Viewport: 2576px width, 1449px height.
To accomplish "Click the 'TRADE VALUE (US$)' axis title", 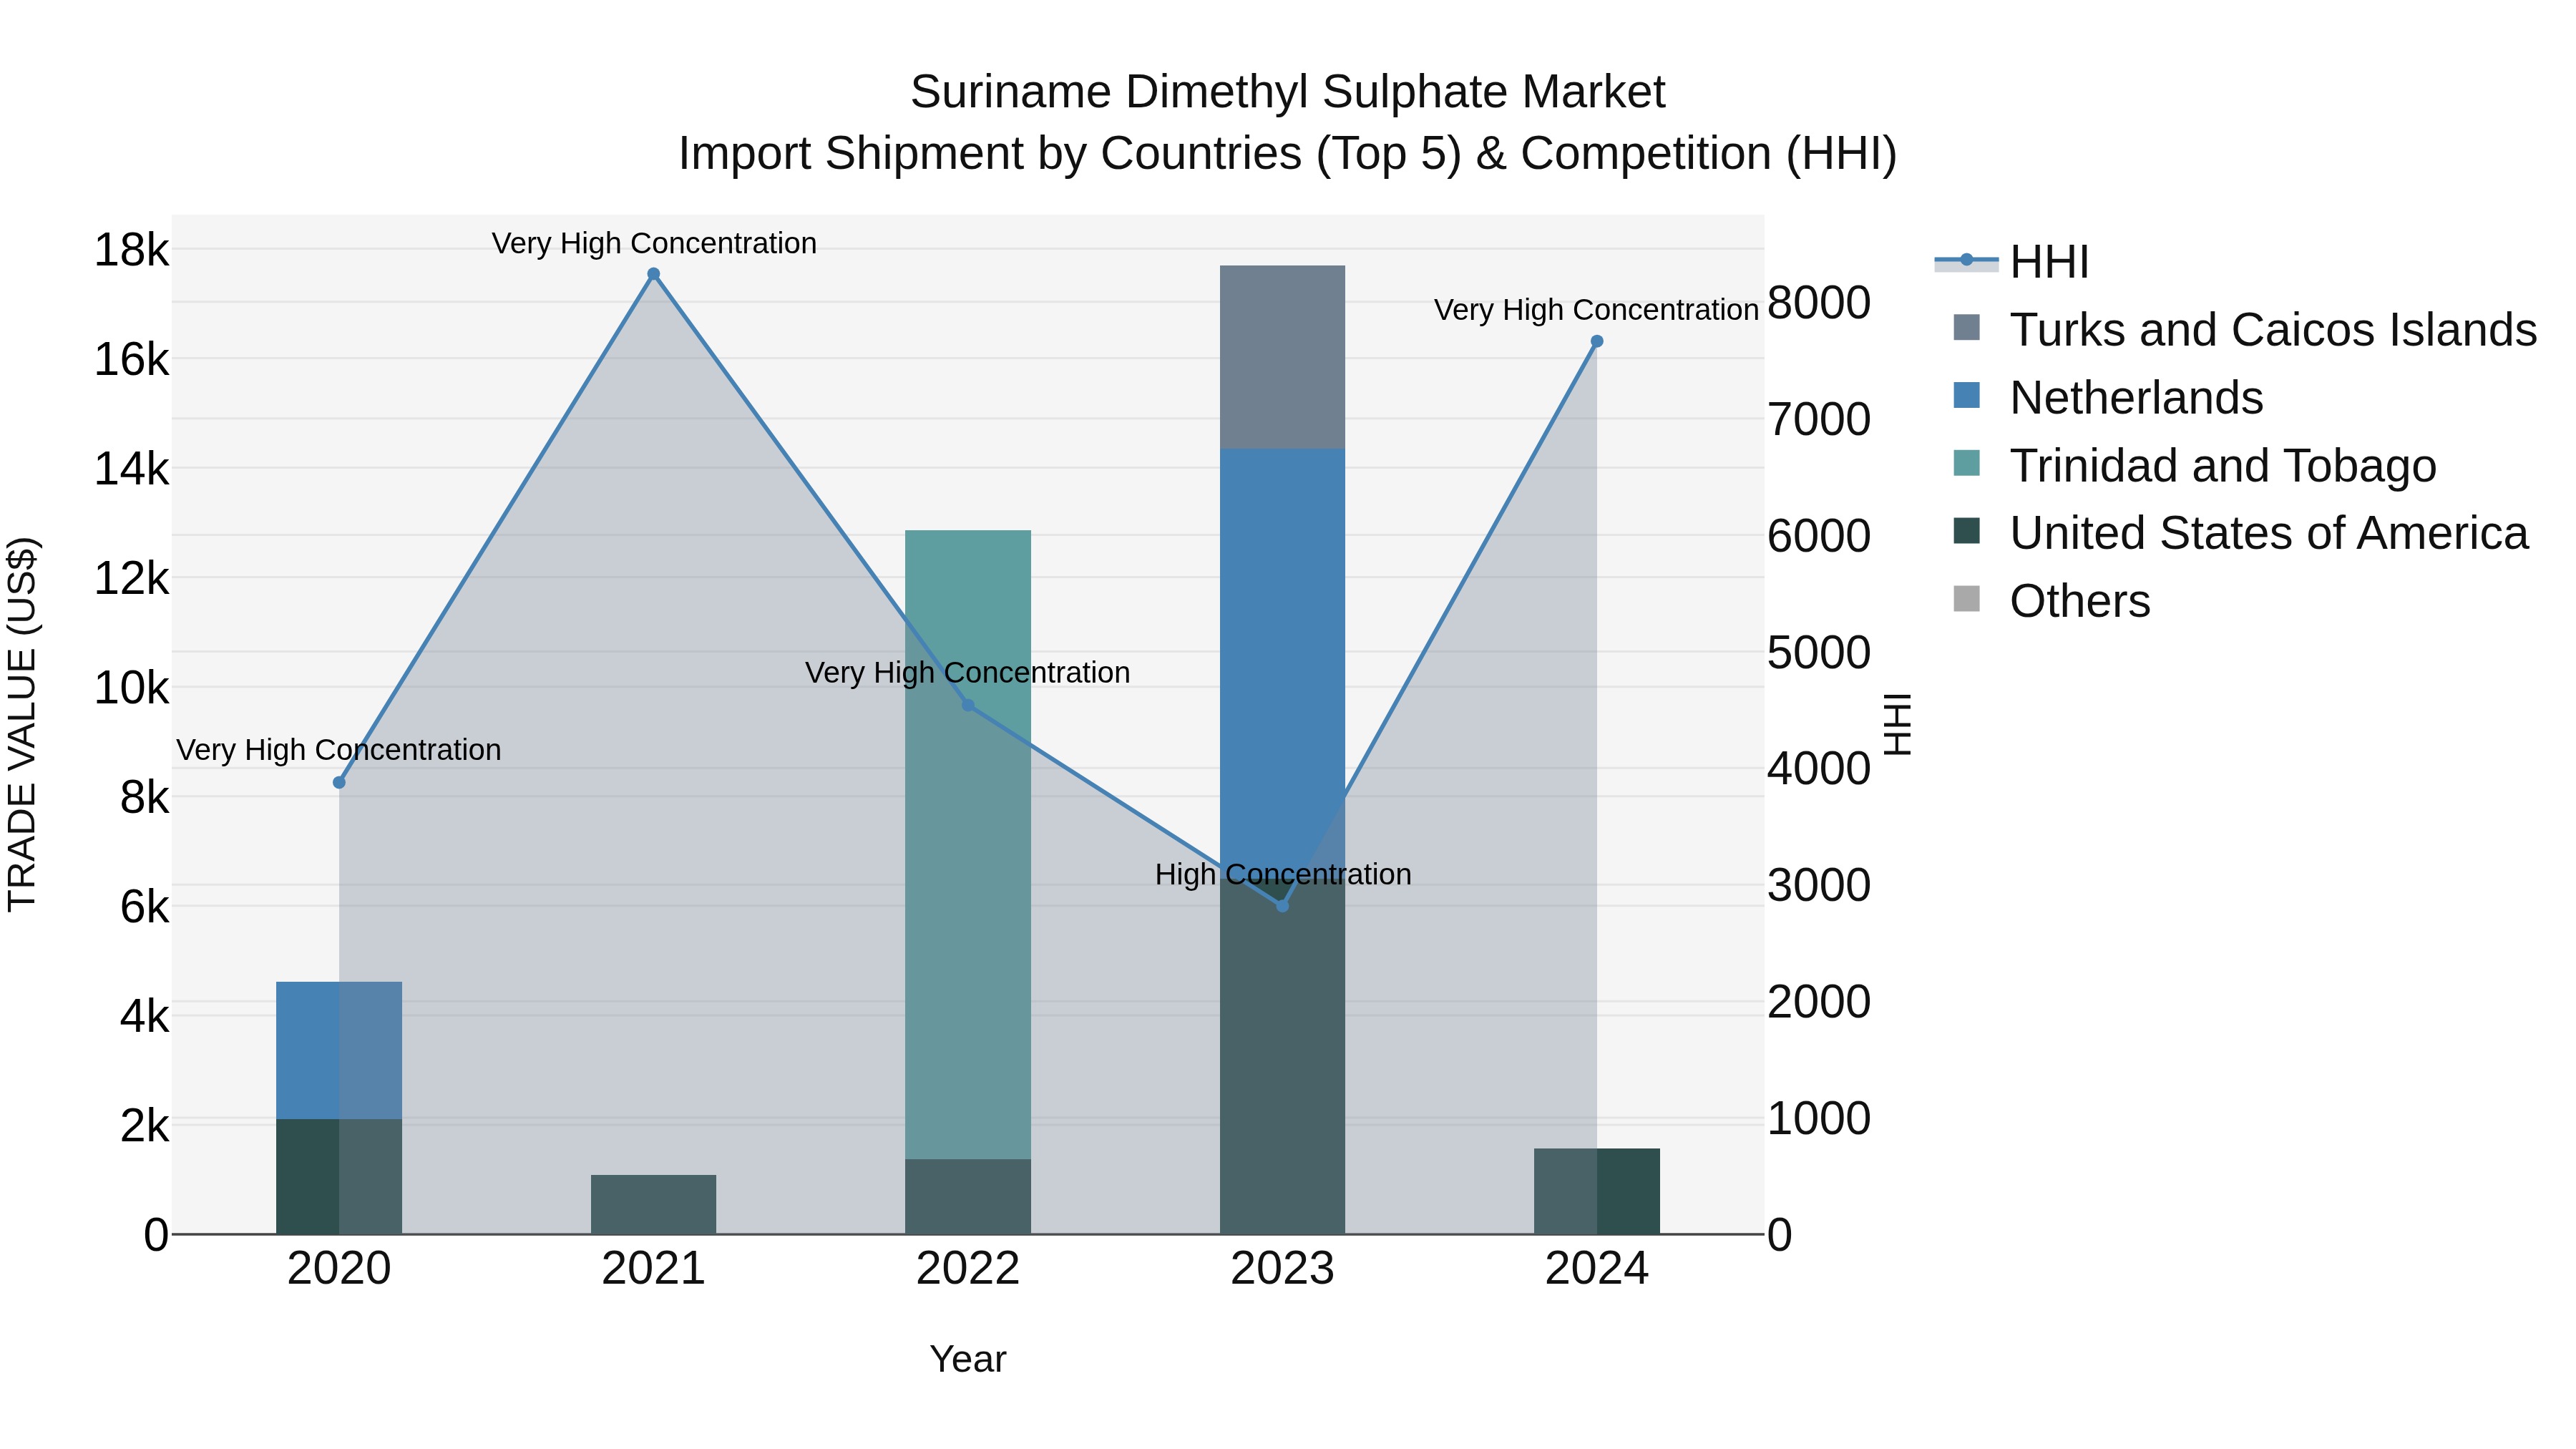I will [x=22, y=724].
